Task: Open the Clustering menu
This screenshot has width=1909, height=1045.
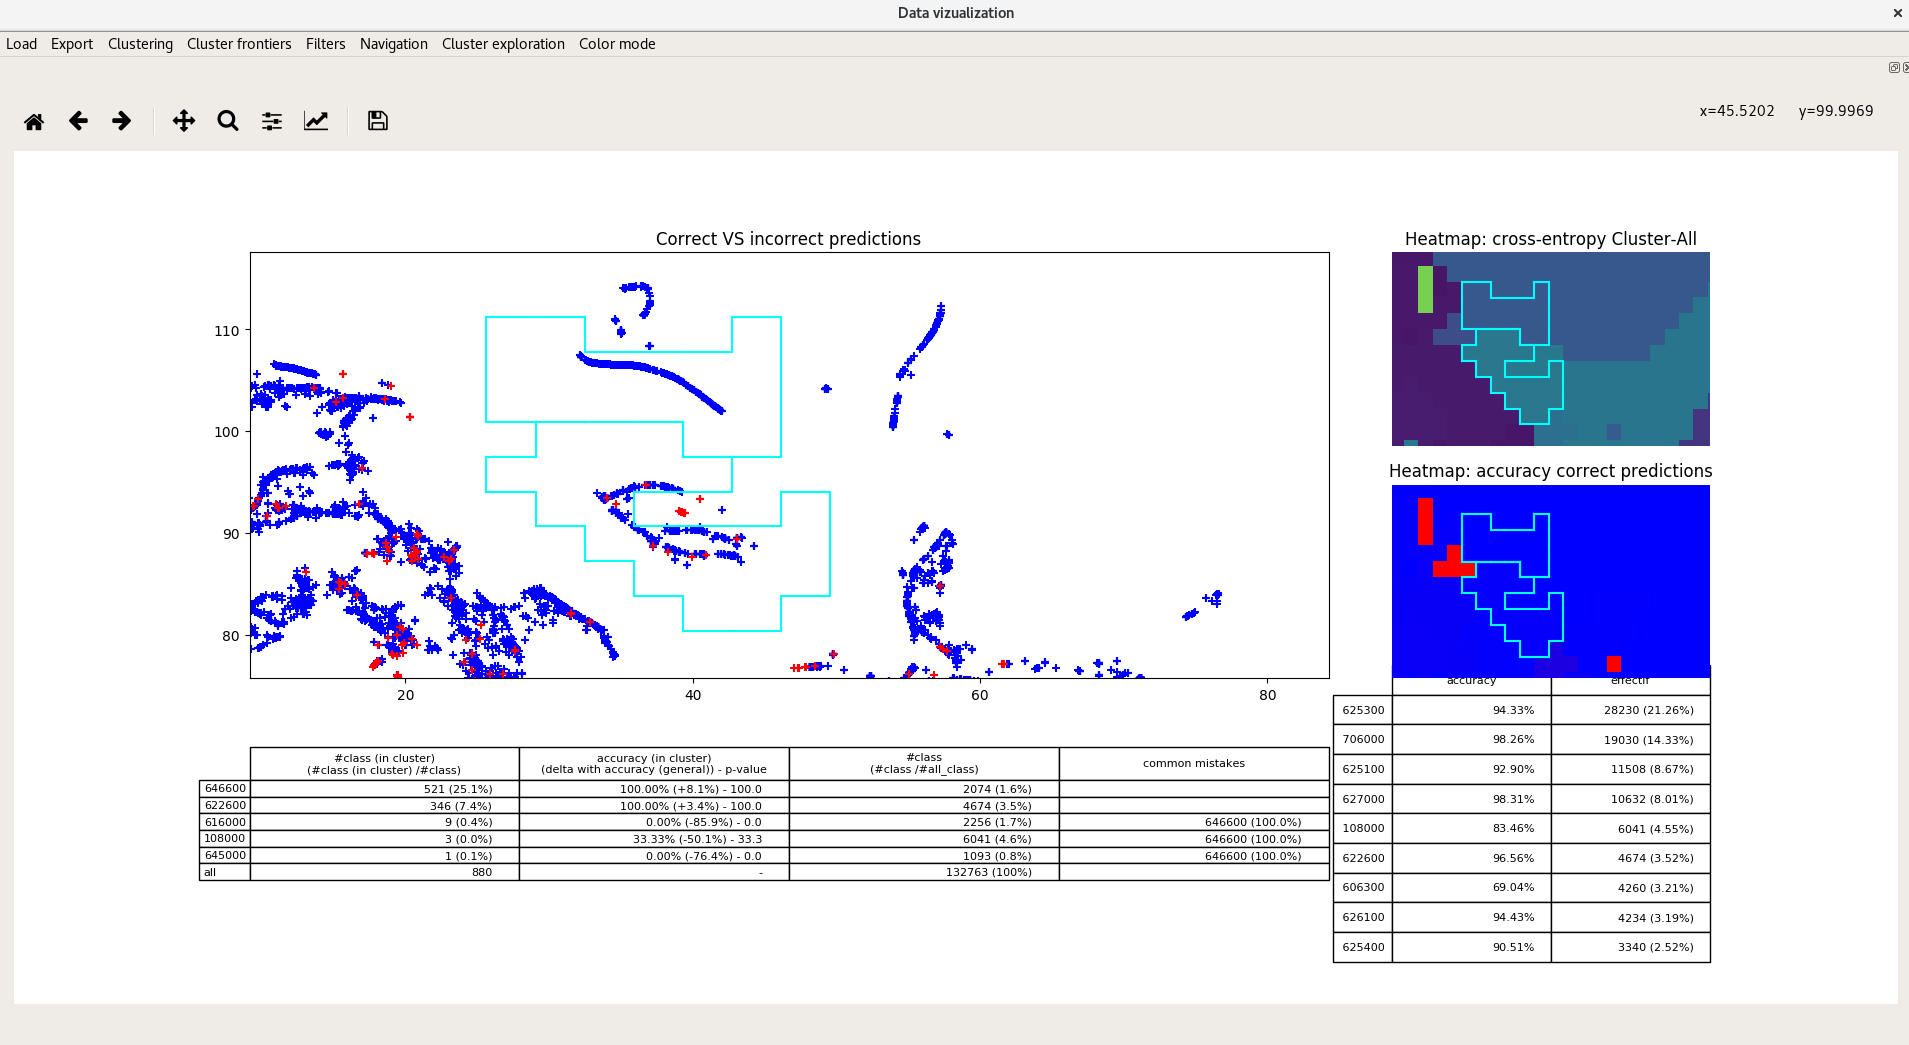Action: (140, 44)
